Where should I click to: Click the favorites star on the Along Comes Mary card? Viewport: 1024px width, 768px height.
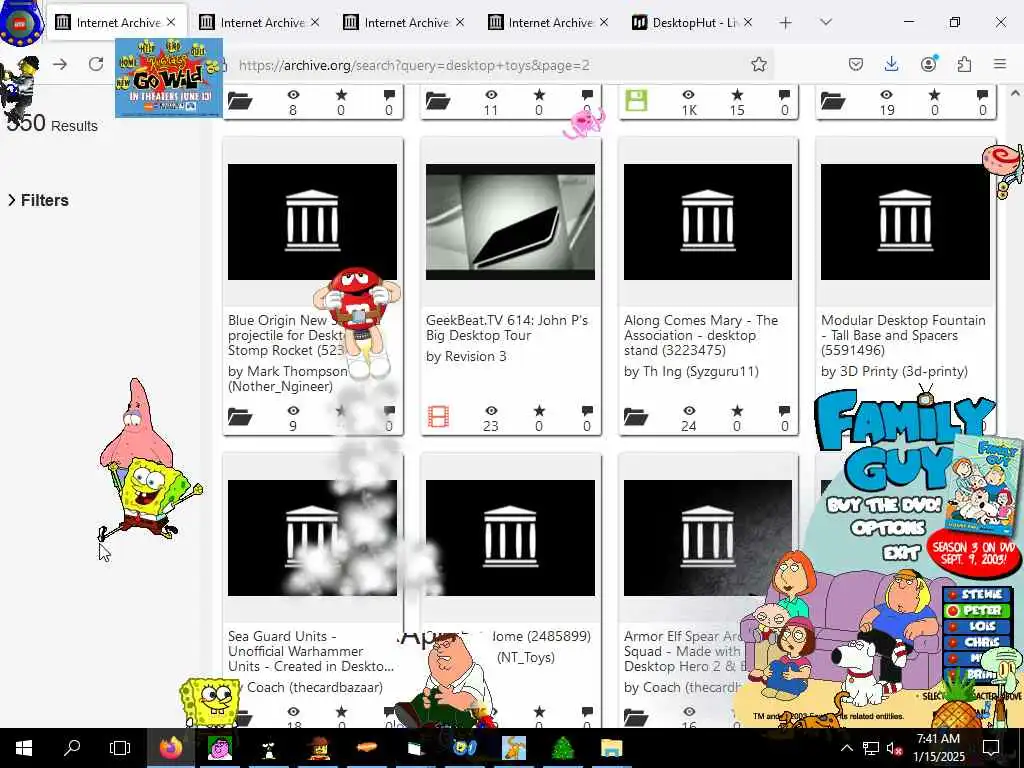(x=737, y=410)
